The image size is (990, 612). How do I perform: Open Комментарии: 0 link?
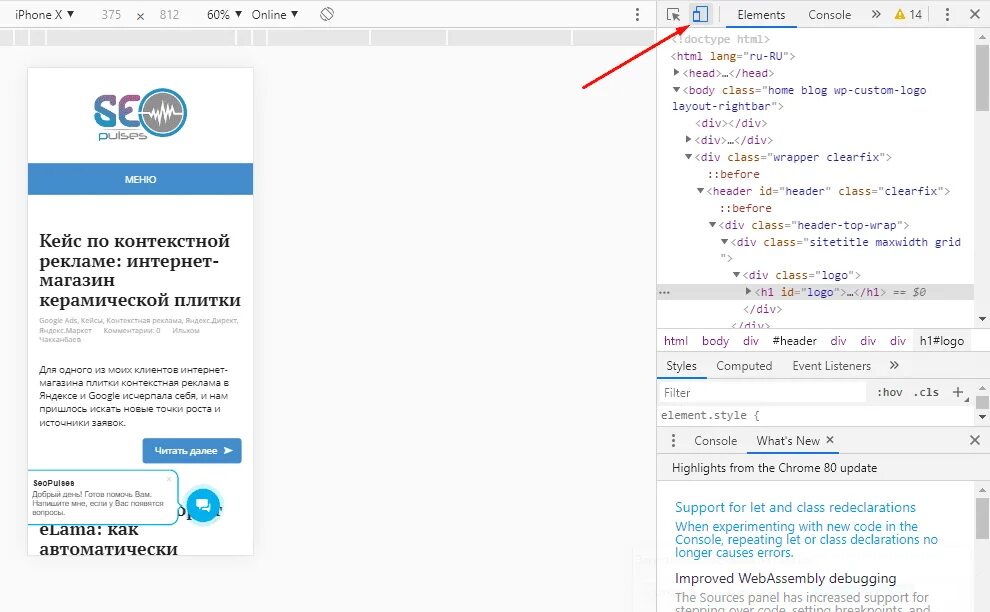(132, 330)
